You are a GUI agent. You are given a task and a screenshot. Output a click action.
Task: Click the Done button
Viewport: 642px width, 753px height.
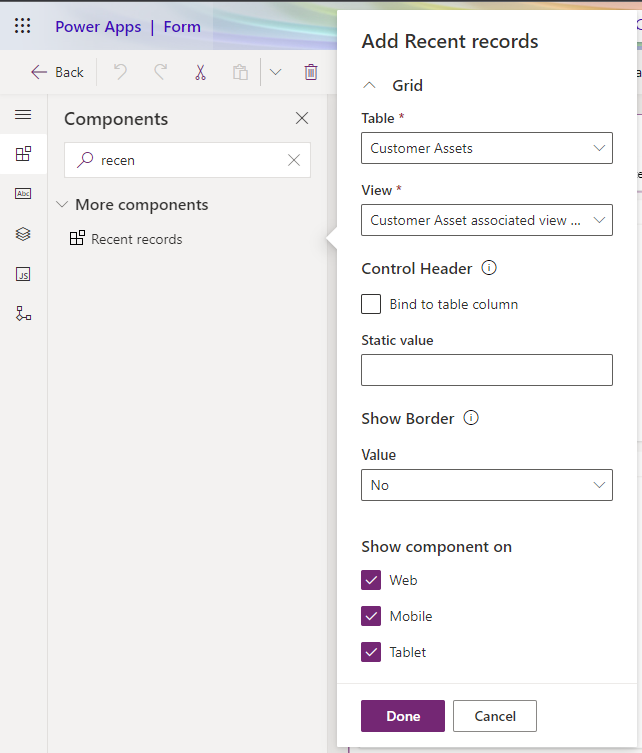point(403,716)
